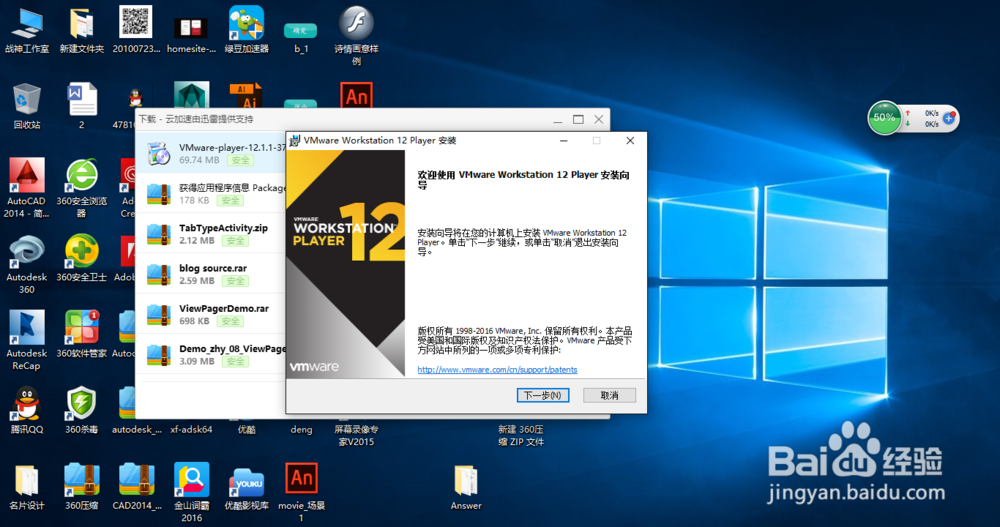Open the movie_场景 1 Animate file
The width and height of the screenshot is (1000, 527).
[301, 492]
